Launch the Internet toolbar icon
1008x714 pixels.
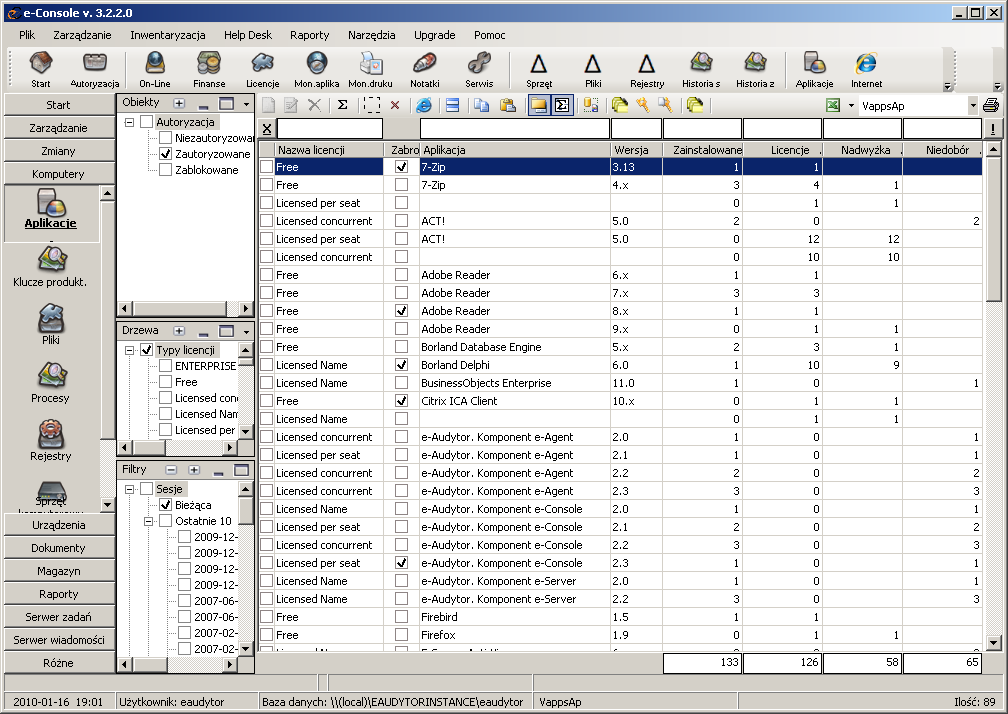coord(866,69)
